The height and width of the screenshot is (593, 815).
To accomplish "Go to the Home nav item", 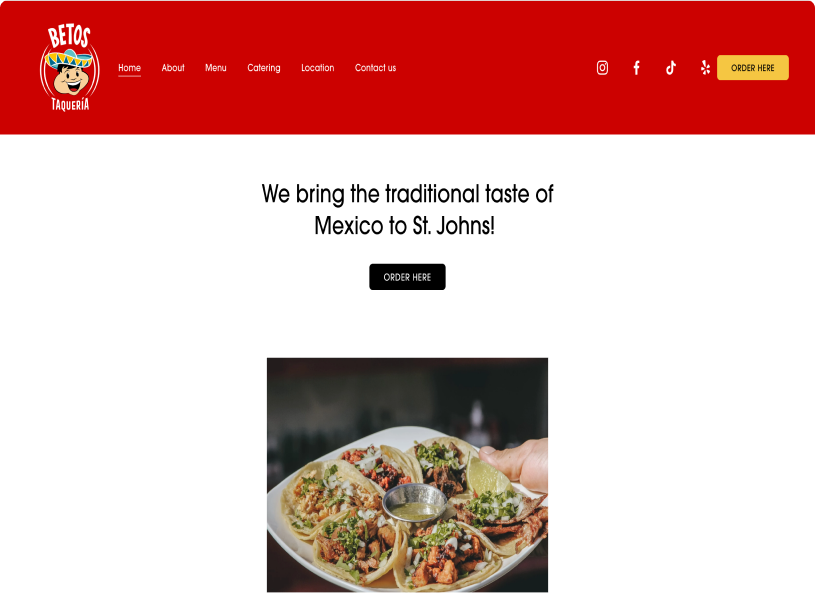I will pyautogui.click(x=129, y=68).
